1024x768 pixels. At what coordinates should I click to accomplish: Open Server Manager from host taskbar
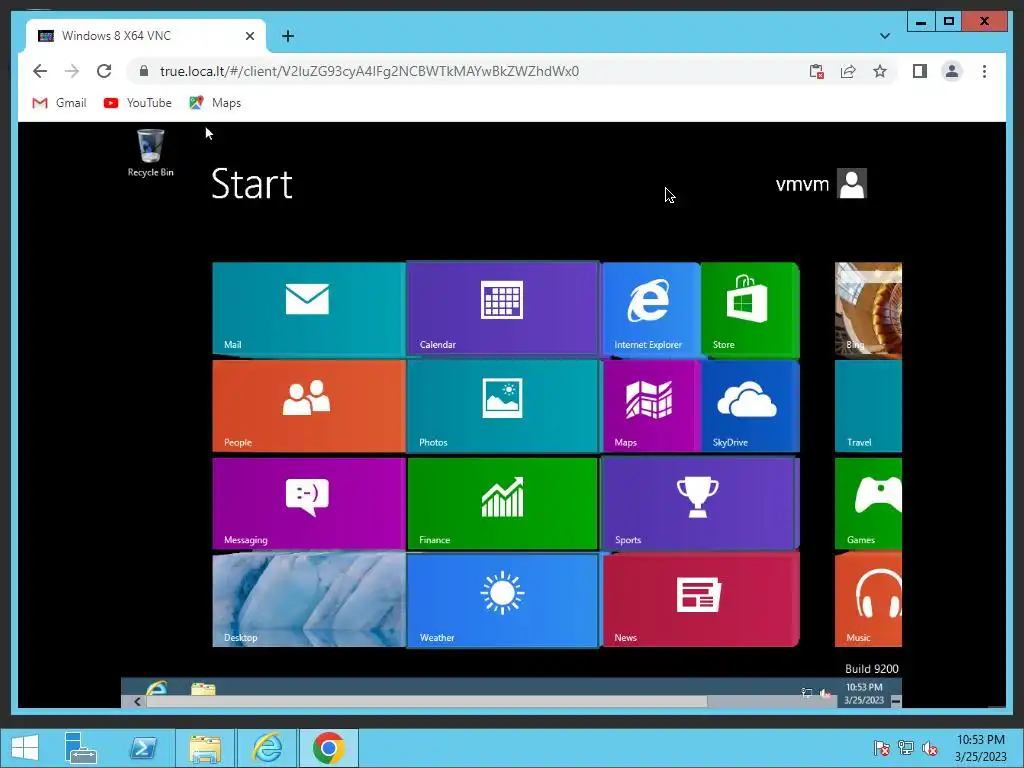click(x=80, y=748)
